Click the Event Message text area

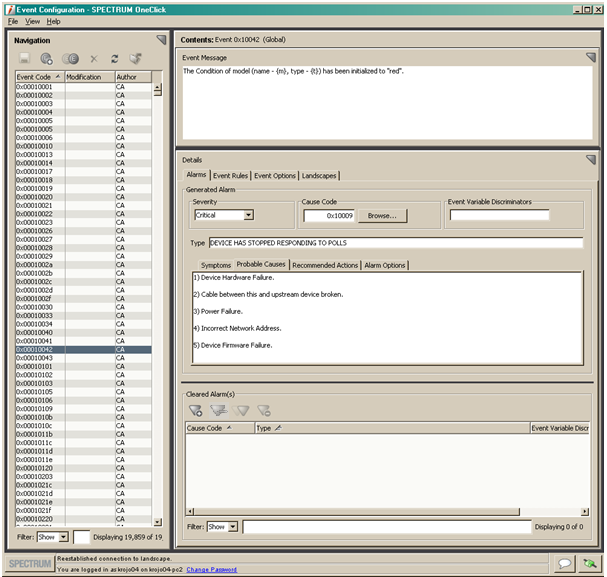(387, 103)
